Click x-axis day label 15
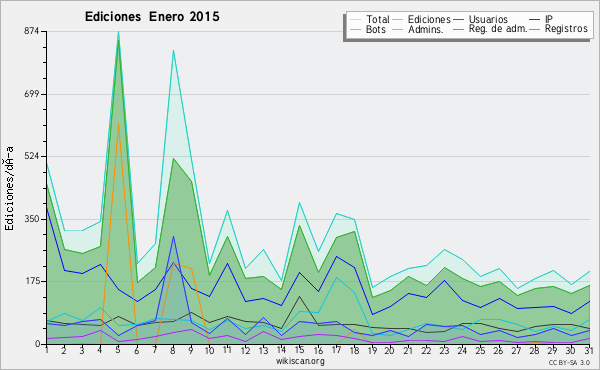 pos(300,350)
